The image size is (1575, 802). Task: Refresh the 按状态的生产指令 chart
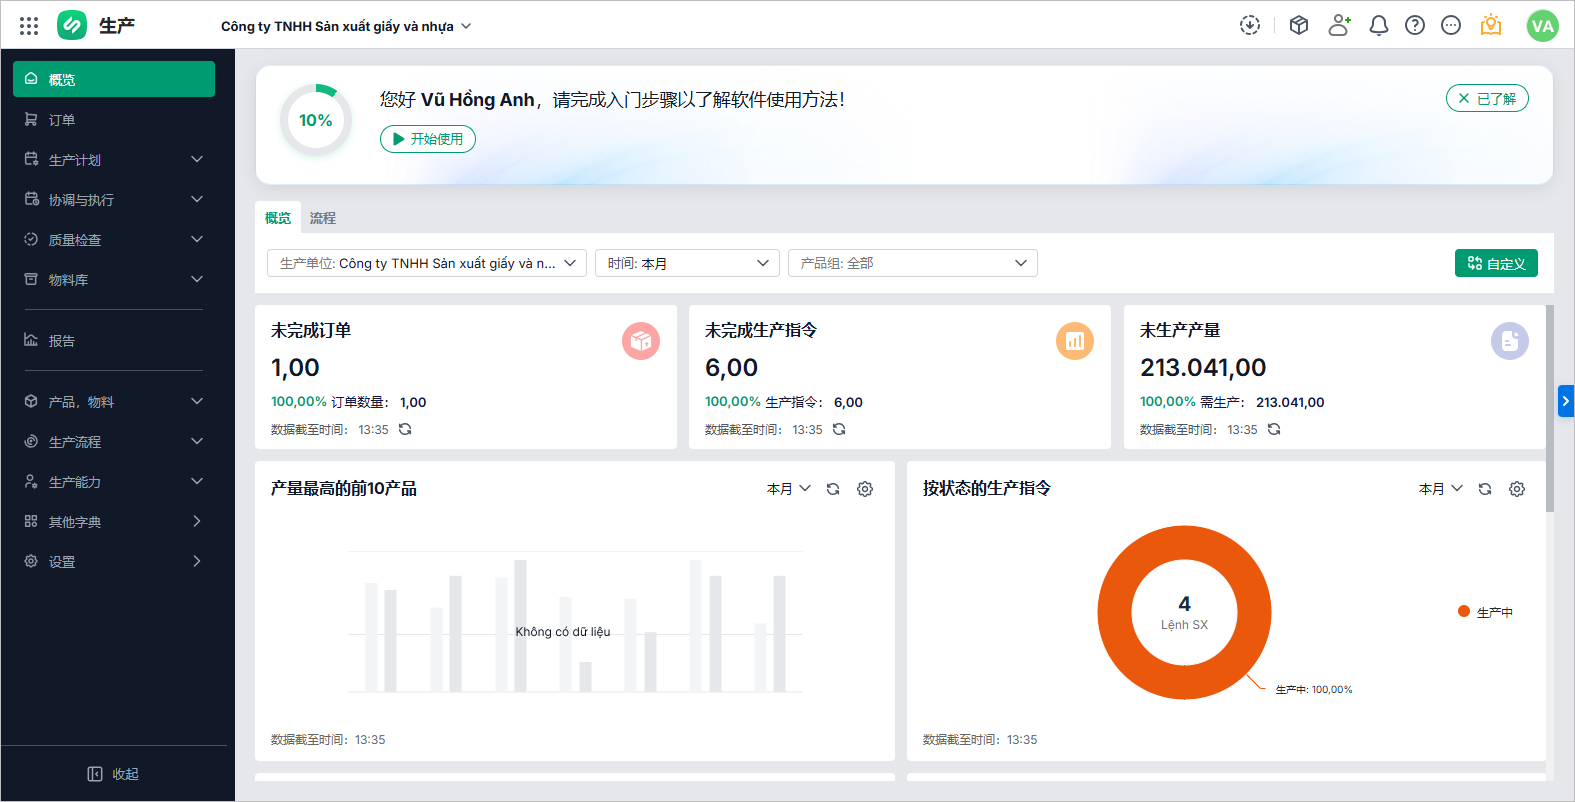[x=1485, y=489]
